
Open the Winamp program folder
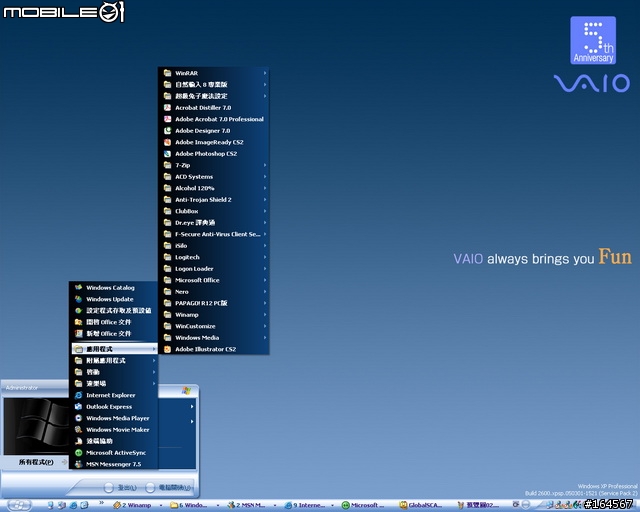coord(213,315)
